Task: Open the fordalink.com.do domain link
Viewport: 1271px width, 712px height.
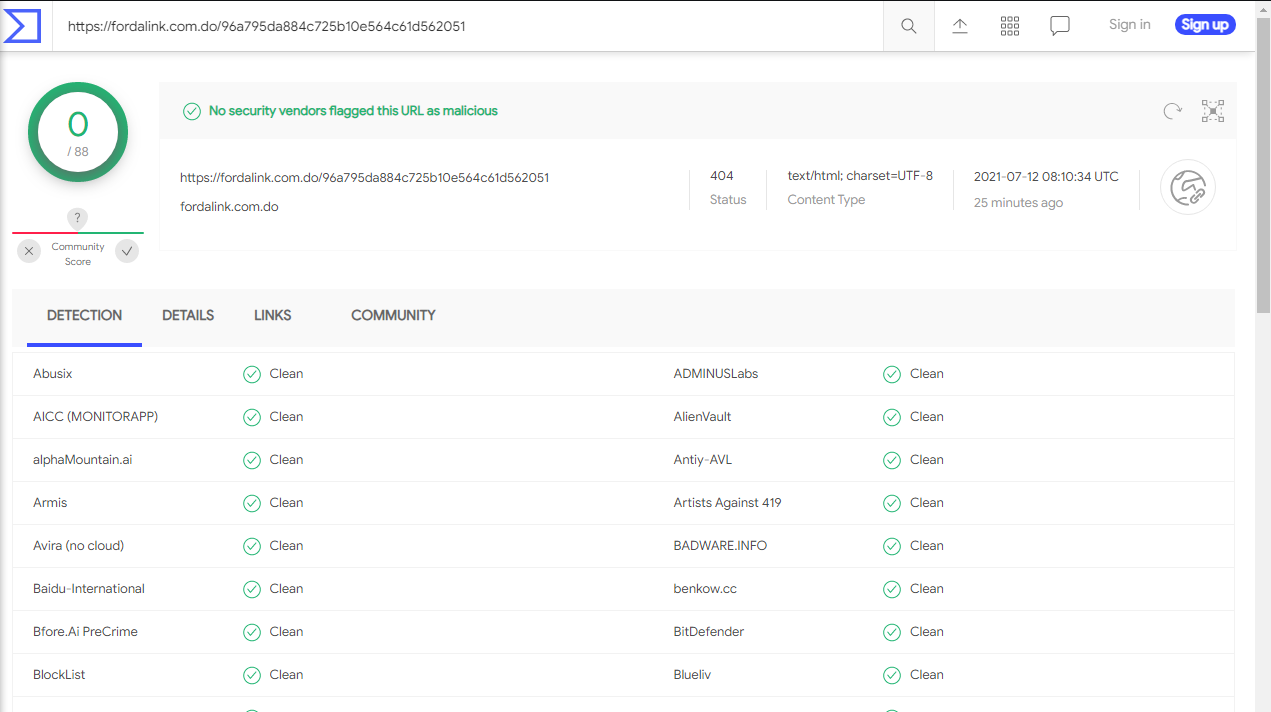Action: [229, 205]
